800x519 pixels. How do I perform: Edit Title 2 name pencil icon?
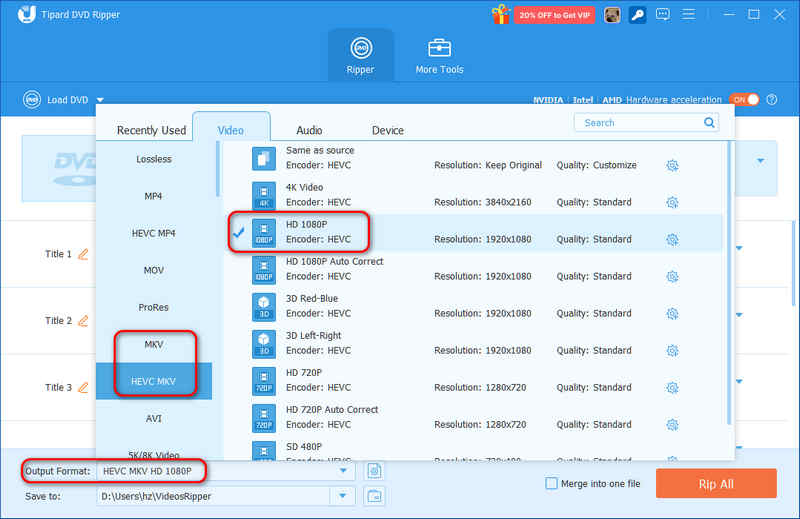(83, 320)
